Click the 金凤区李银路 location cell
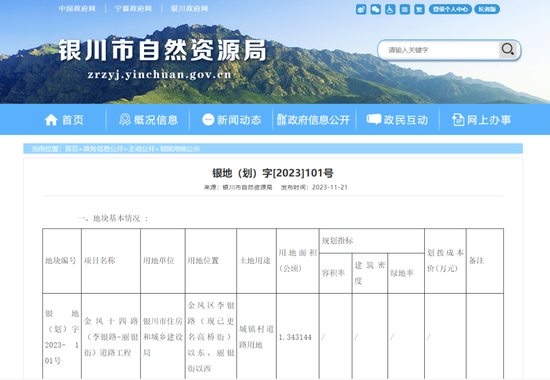 point(211,337)
